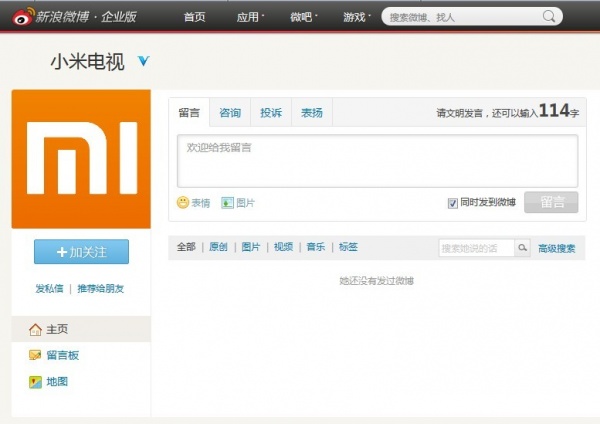Go to 首页 in top navigation

pyautogui.click(x=194, y=17)
